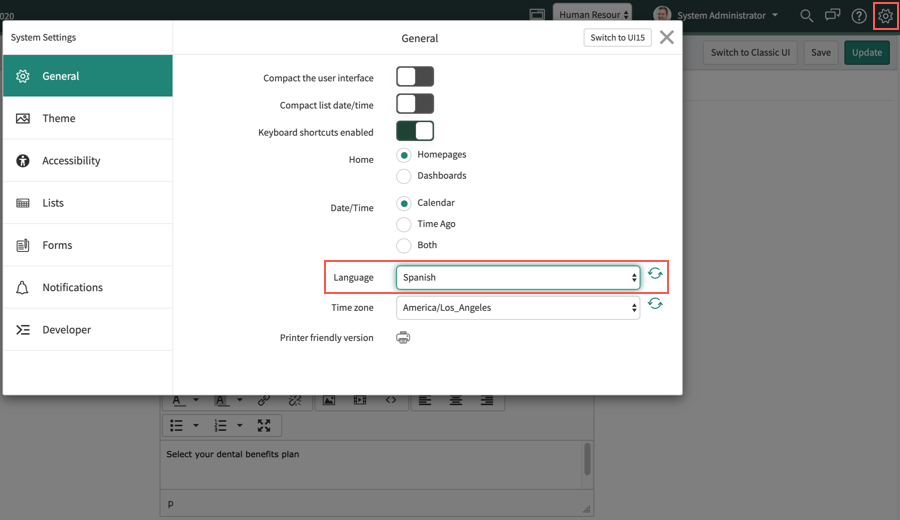Expand the System Administrator user menu
The width and height of the screenshot is (900, 520).
[x=727, y=15]
